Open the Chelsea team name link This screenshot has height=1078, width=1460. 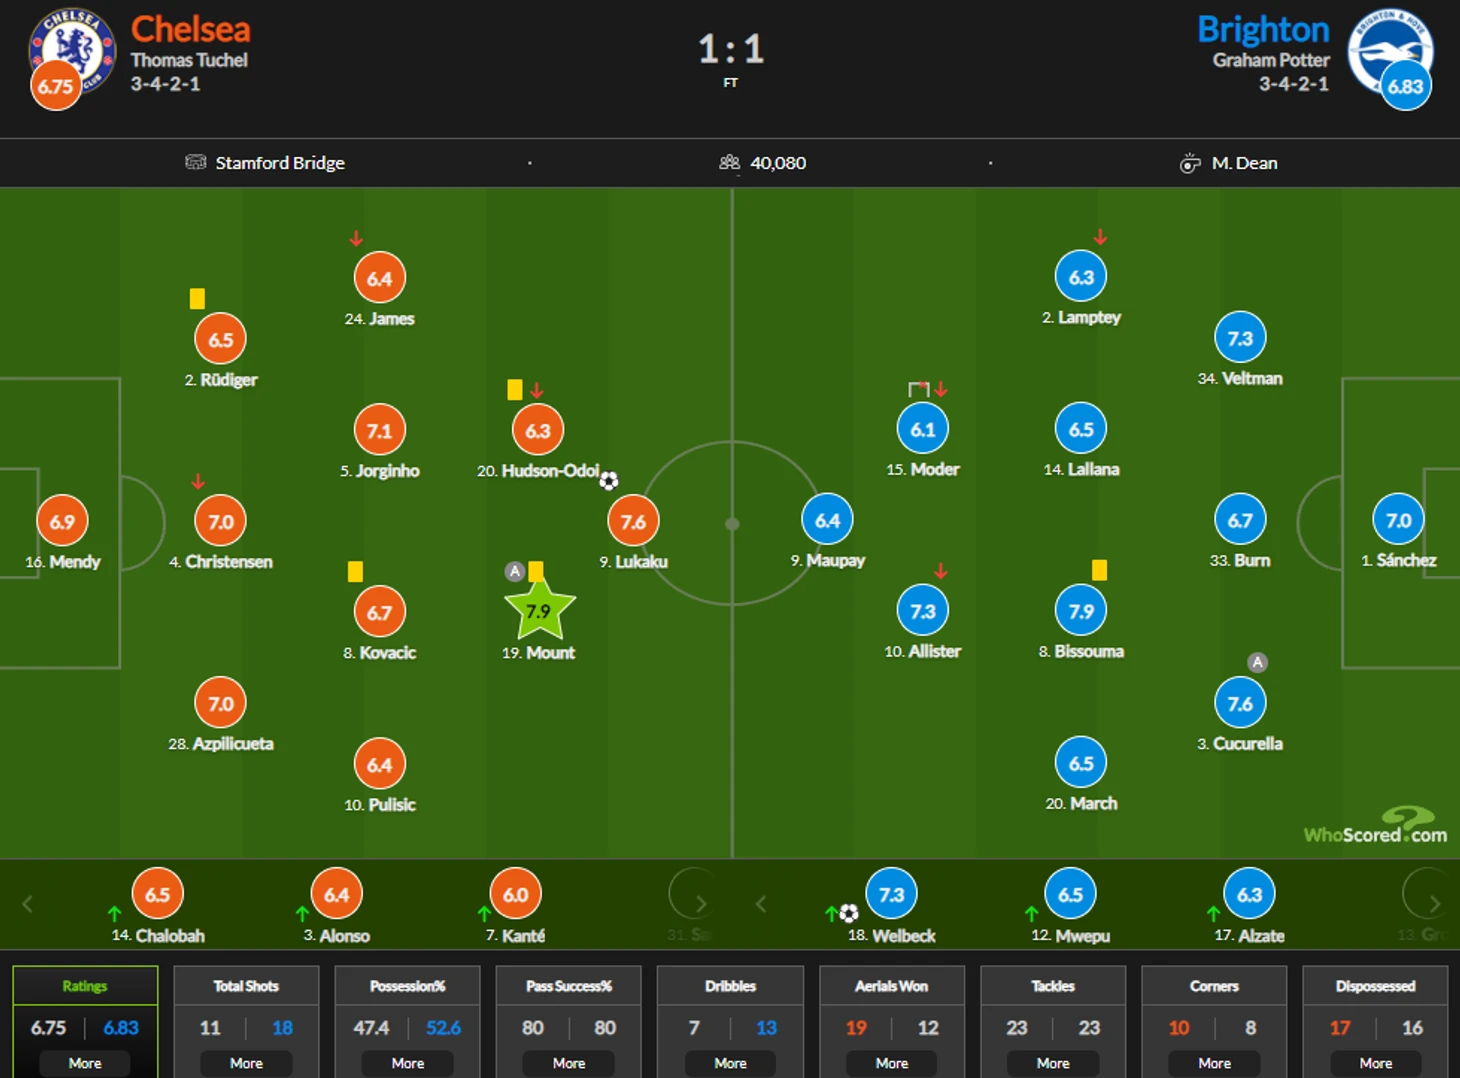tap(190, 29)
